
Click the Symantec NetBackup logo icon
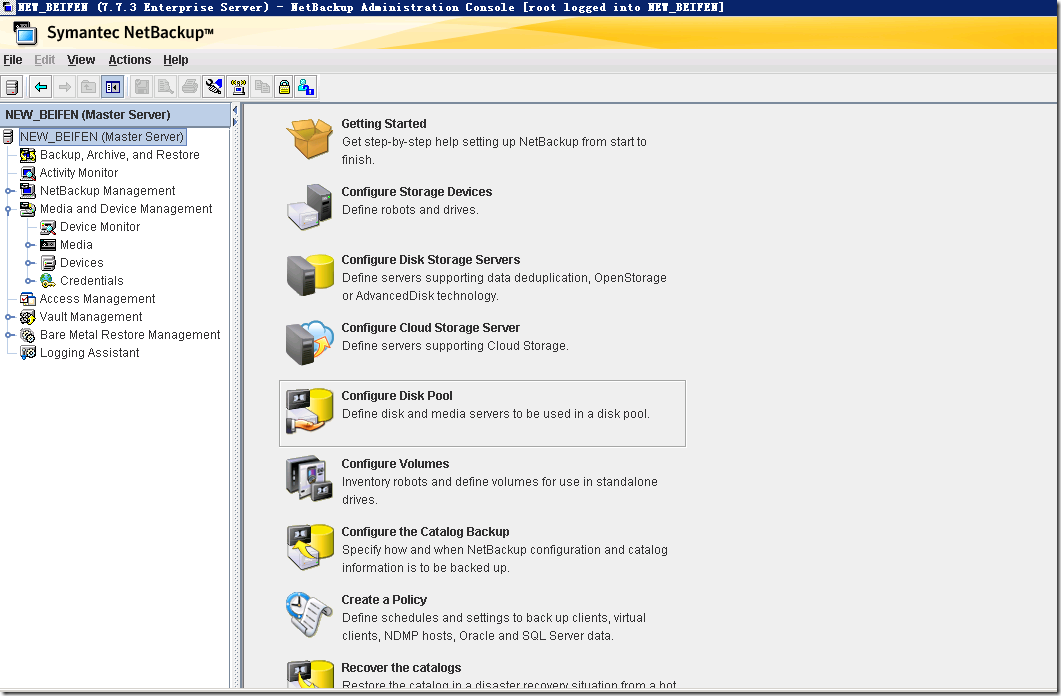click(x=25, y=32)
